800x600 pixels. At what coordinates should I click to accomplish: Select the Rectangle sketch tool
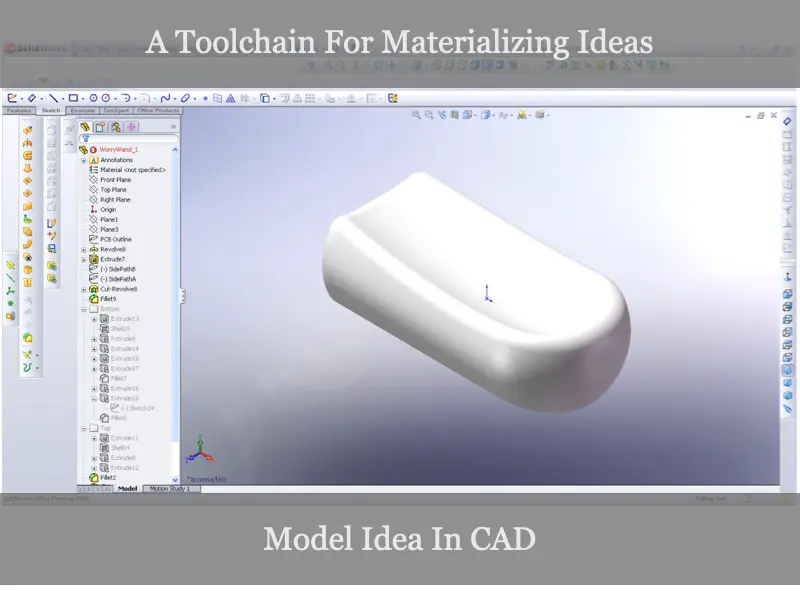73,98
